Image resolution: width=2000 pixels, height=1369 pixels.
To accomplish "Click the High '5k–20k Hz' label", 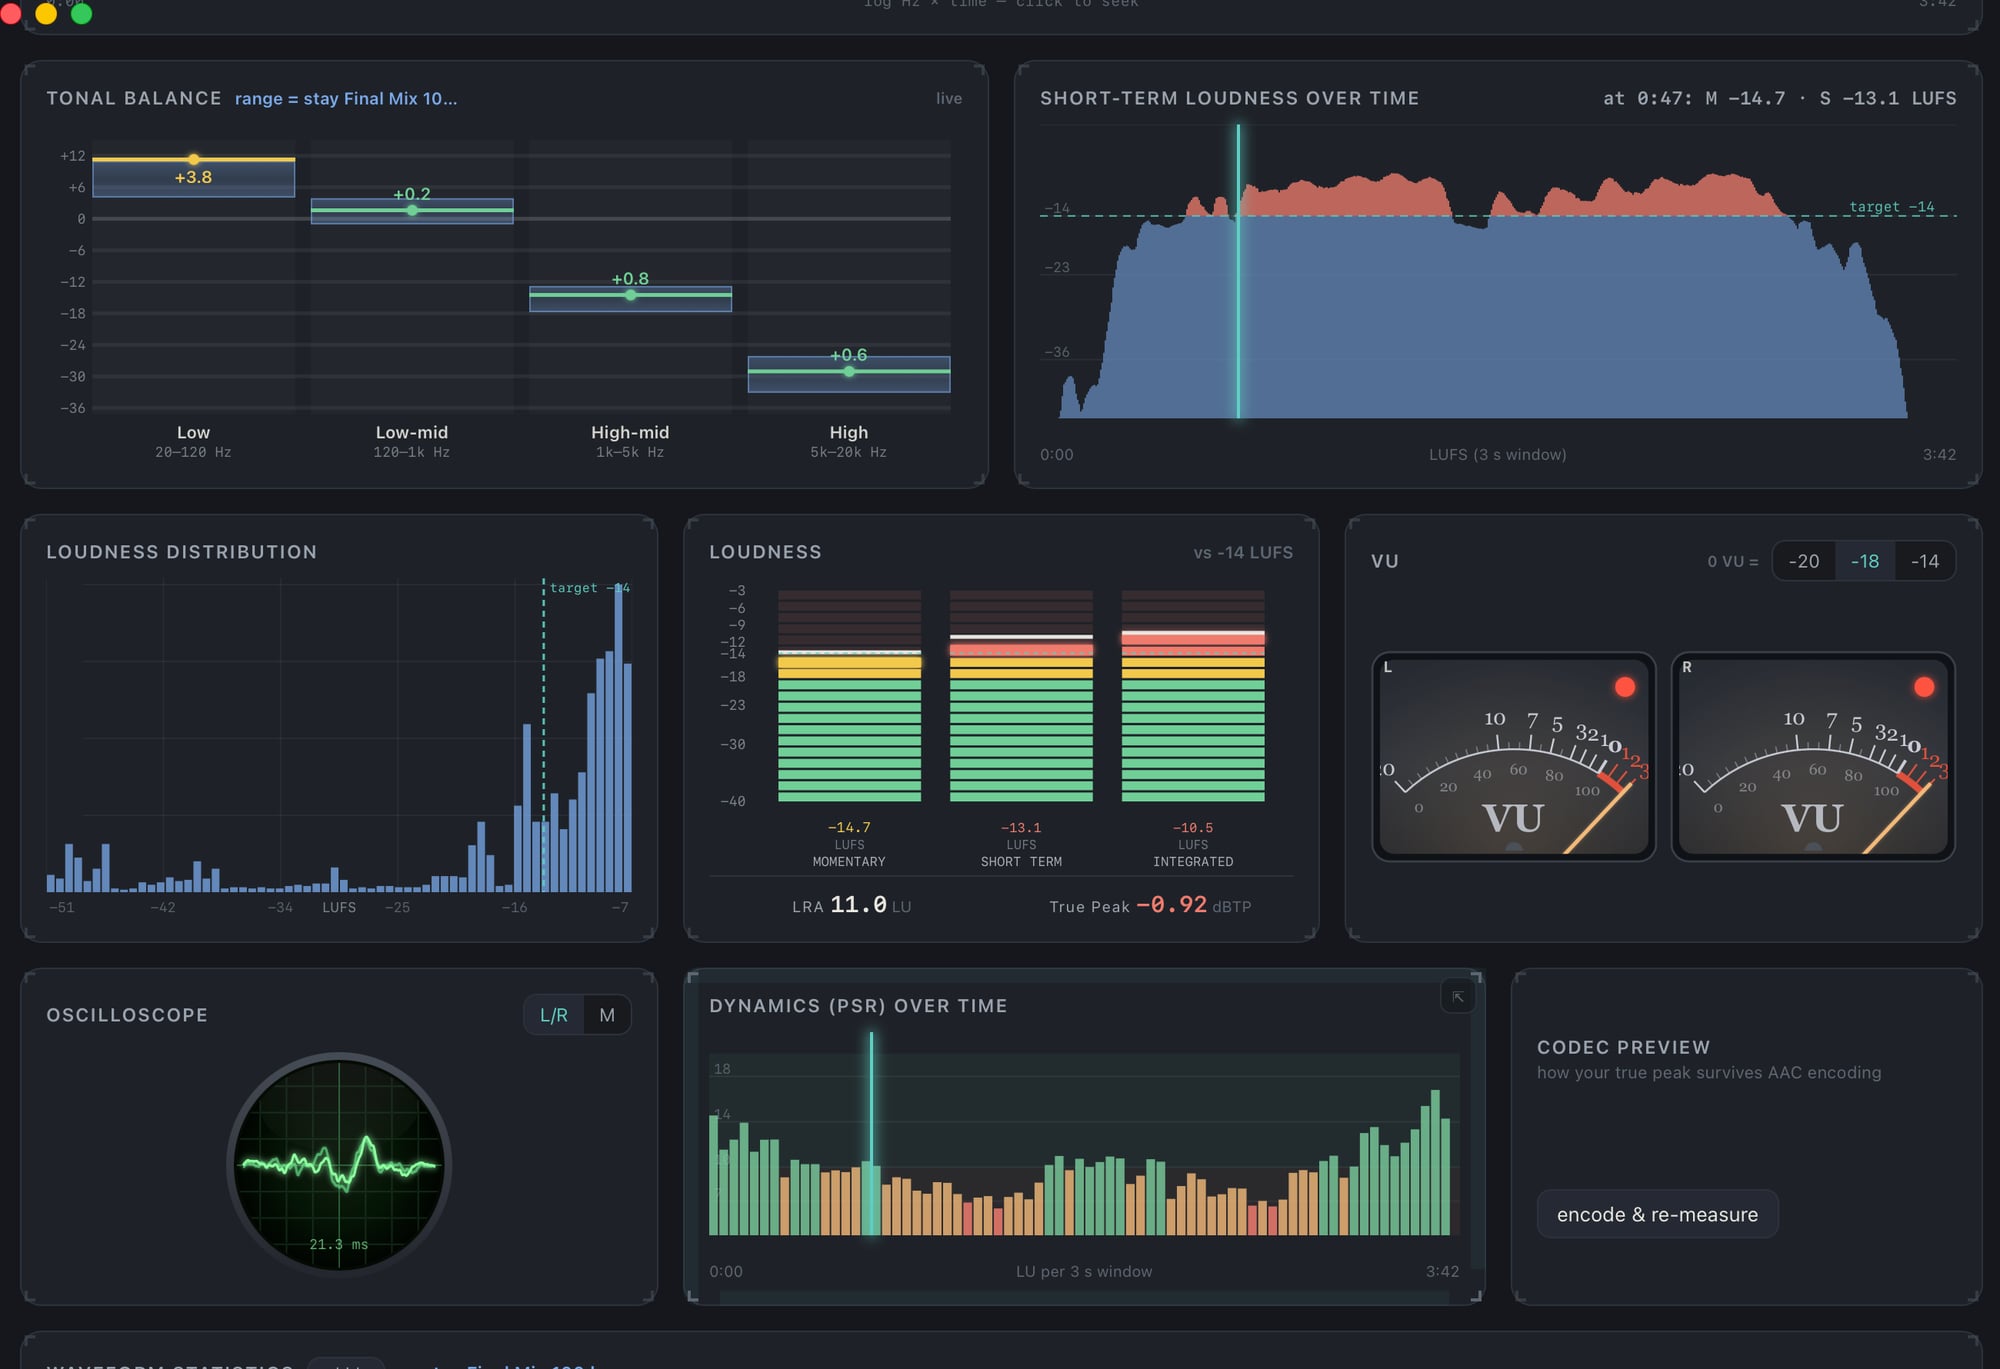I will [x=849, y=453].
